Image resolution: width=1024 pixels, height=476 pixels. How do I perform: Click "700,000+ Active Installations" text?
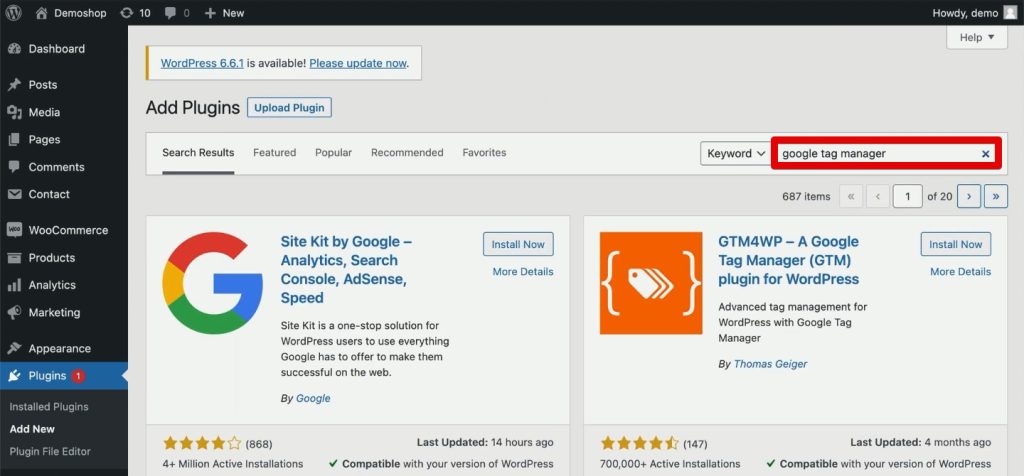pos(670,464)
